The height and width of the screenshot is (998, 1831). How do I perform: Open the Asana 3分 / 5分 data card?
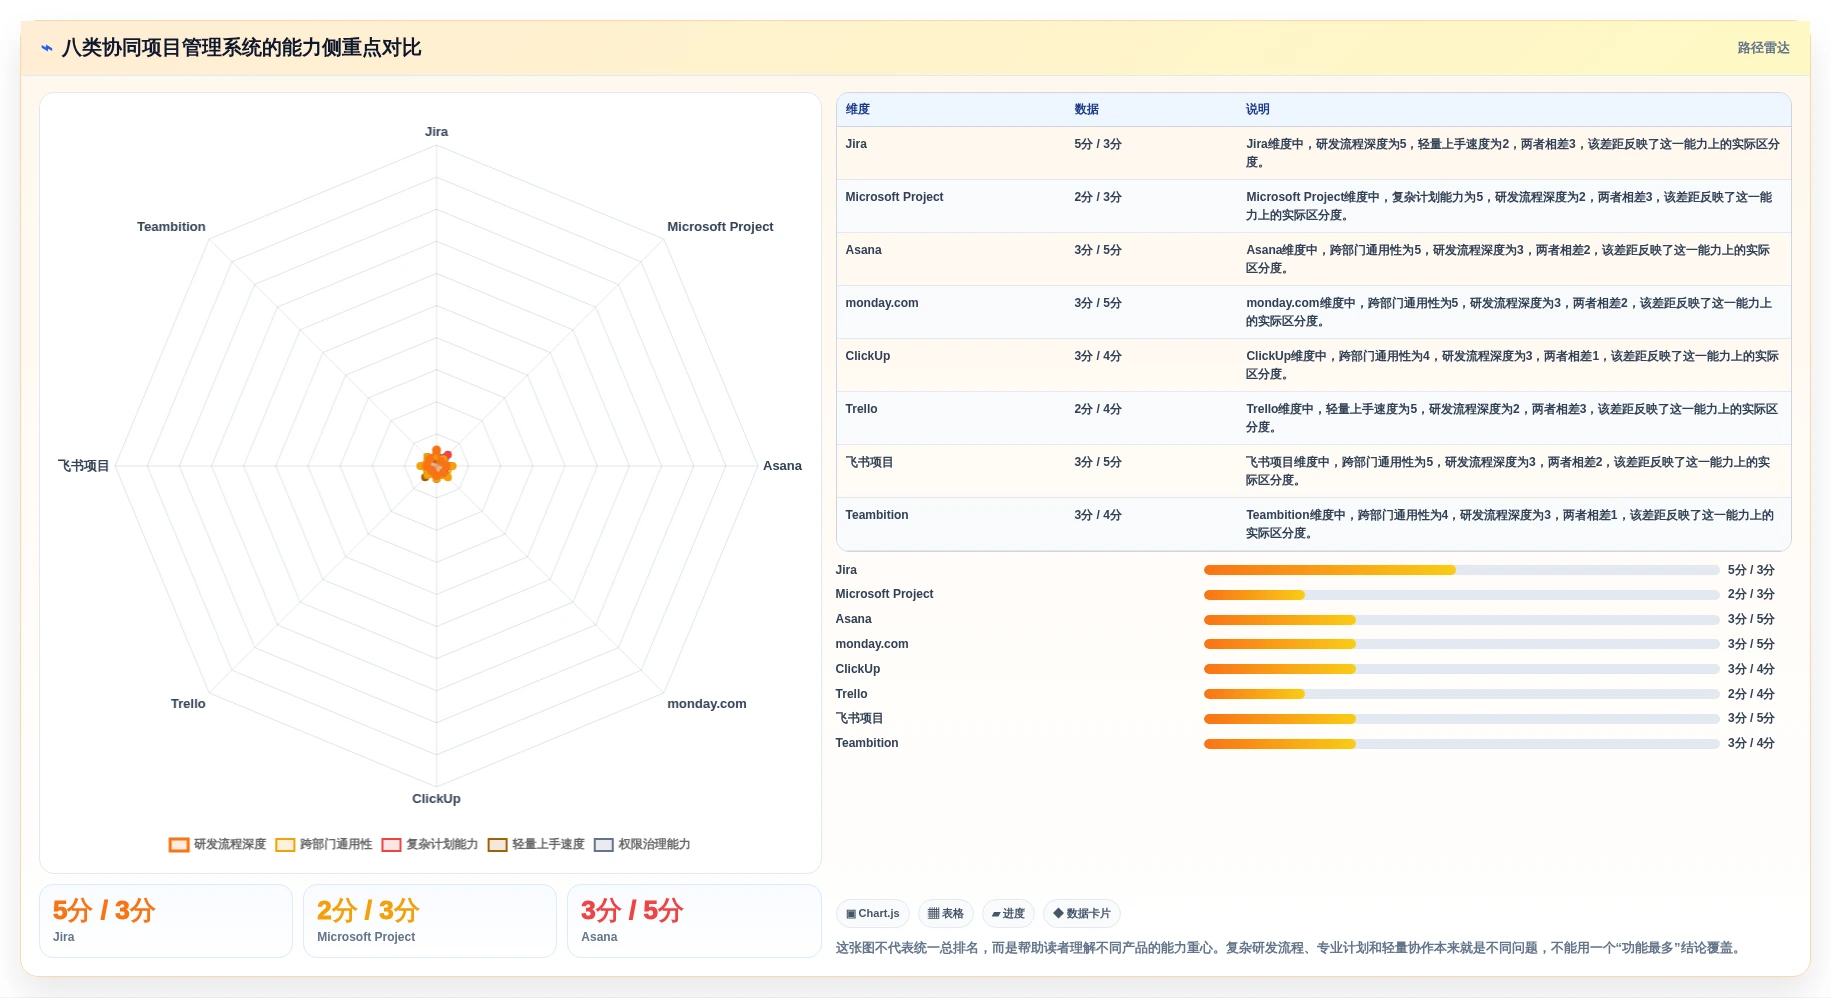pos(694,921)
